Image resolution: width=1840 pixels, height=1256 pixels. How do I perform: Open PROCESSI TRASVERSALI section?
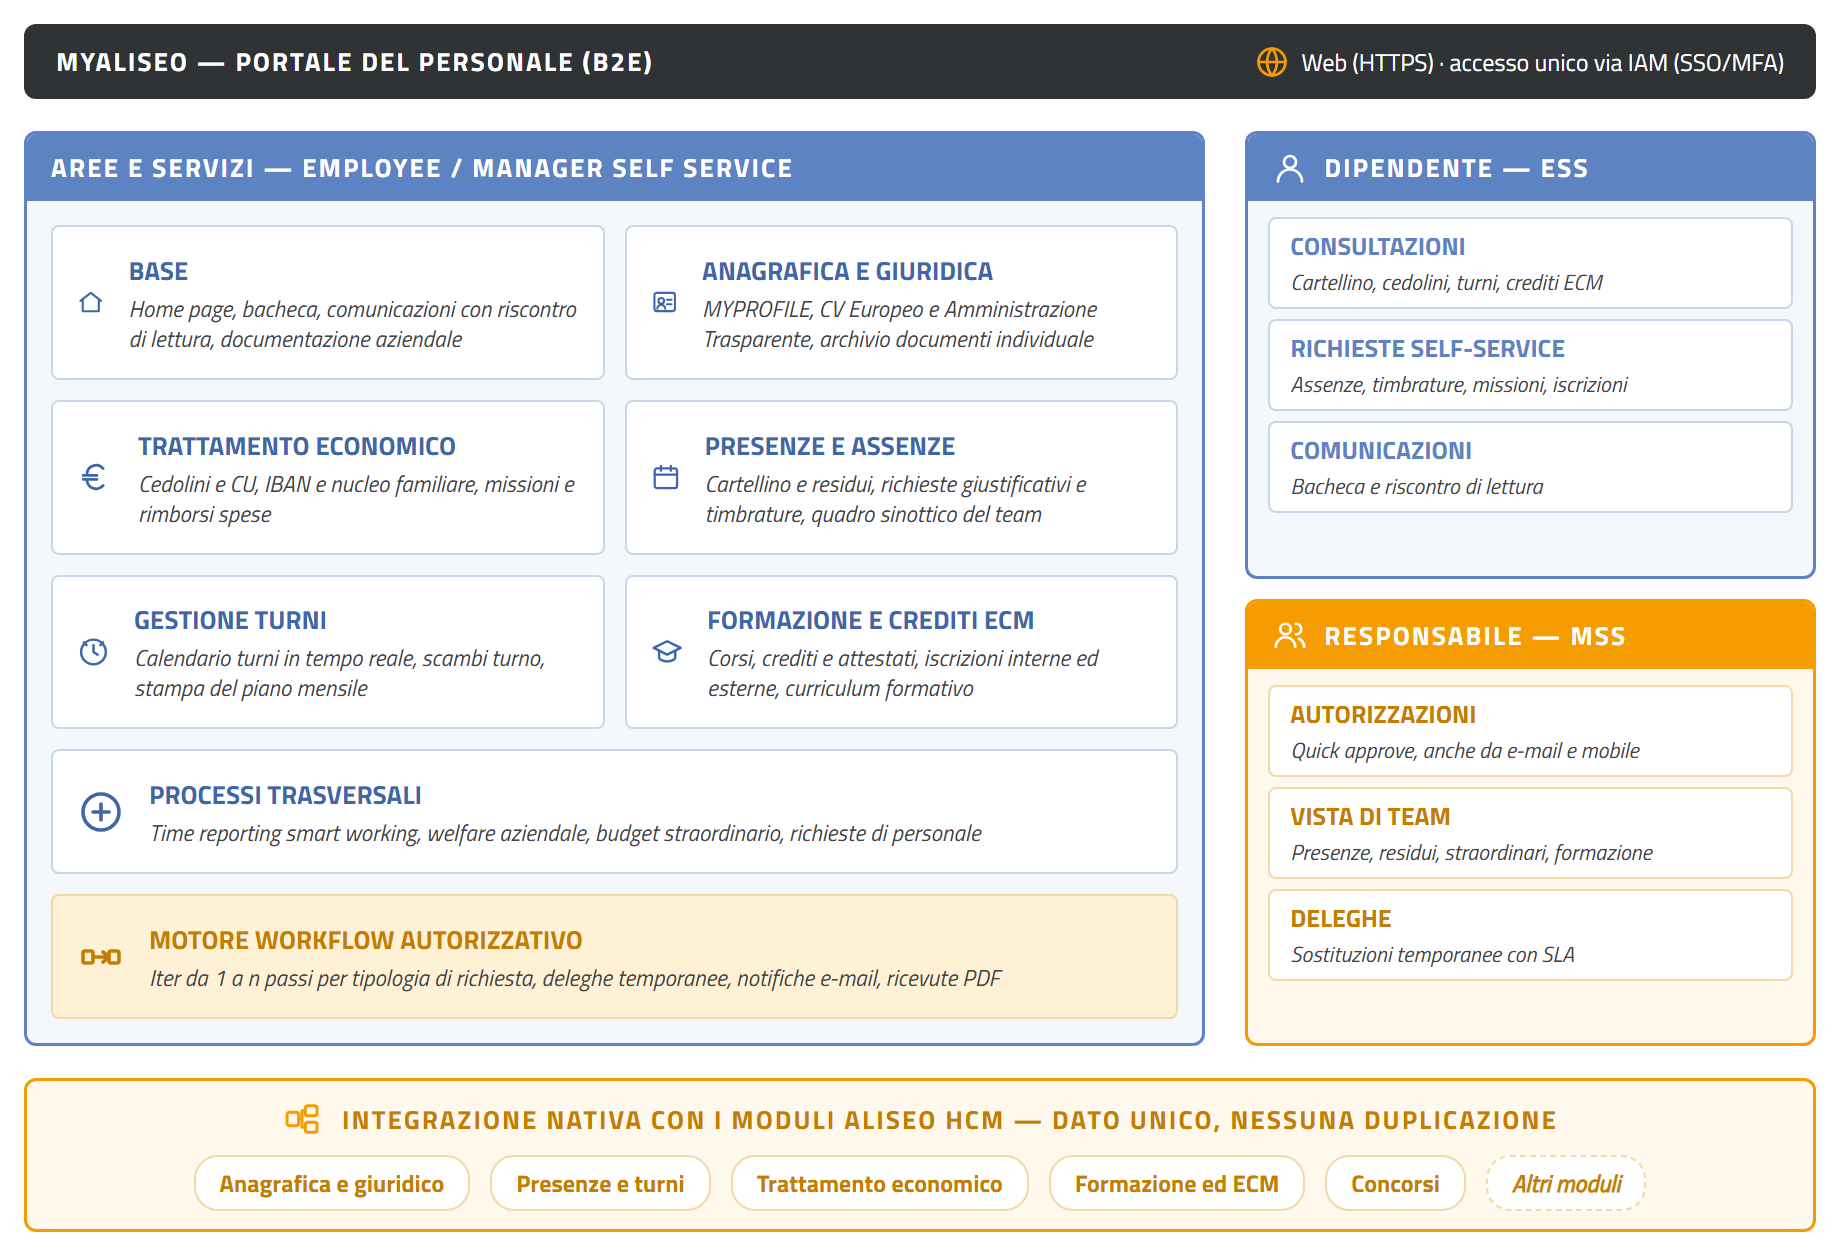[614, 812]
